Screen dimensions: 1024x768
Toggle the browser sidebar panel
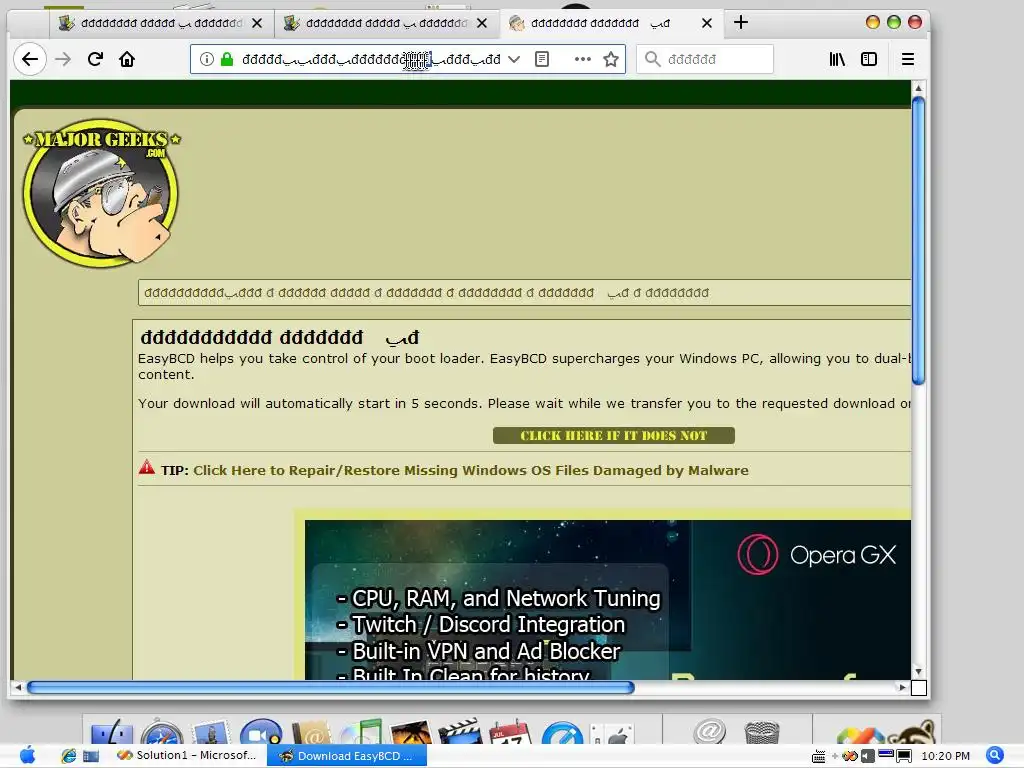pyautogui.click(x=869, y=59)
